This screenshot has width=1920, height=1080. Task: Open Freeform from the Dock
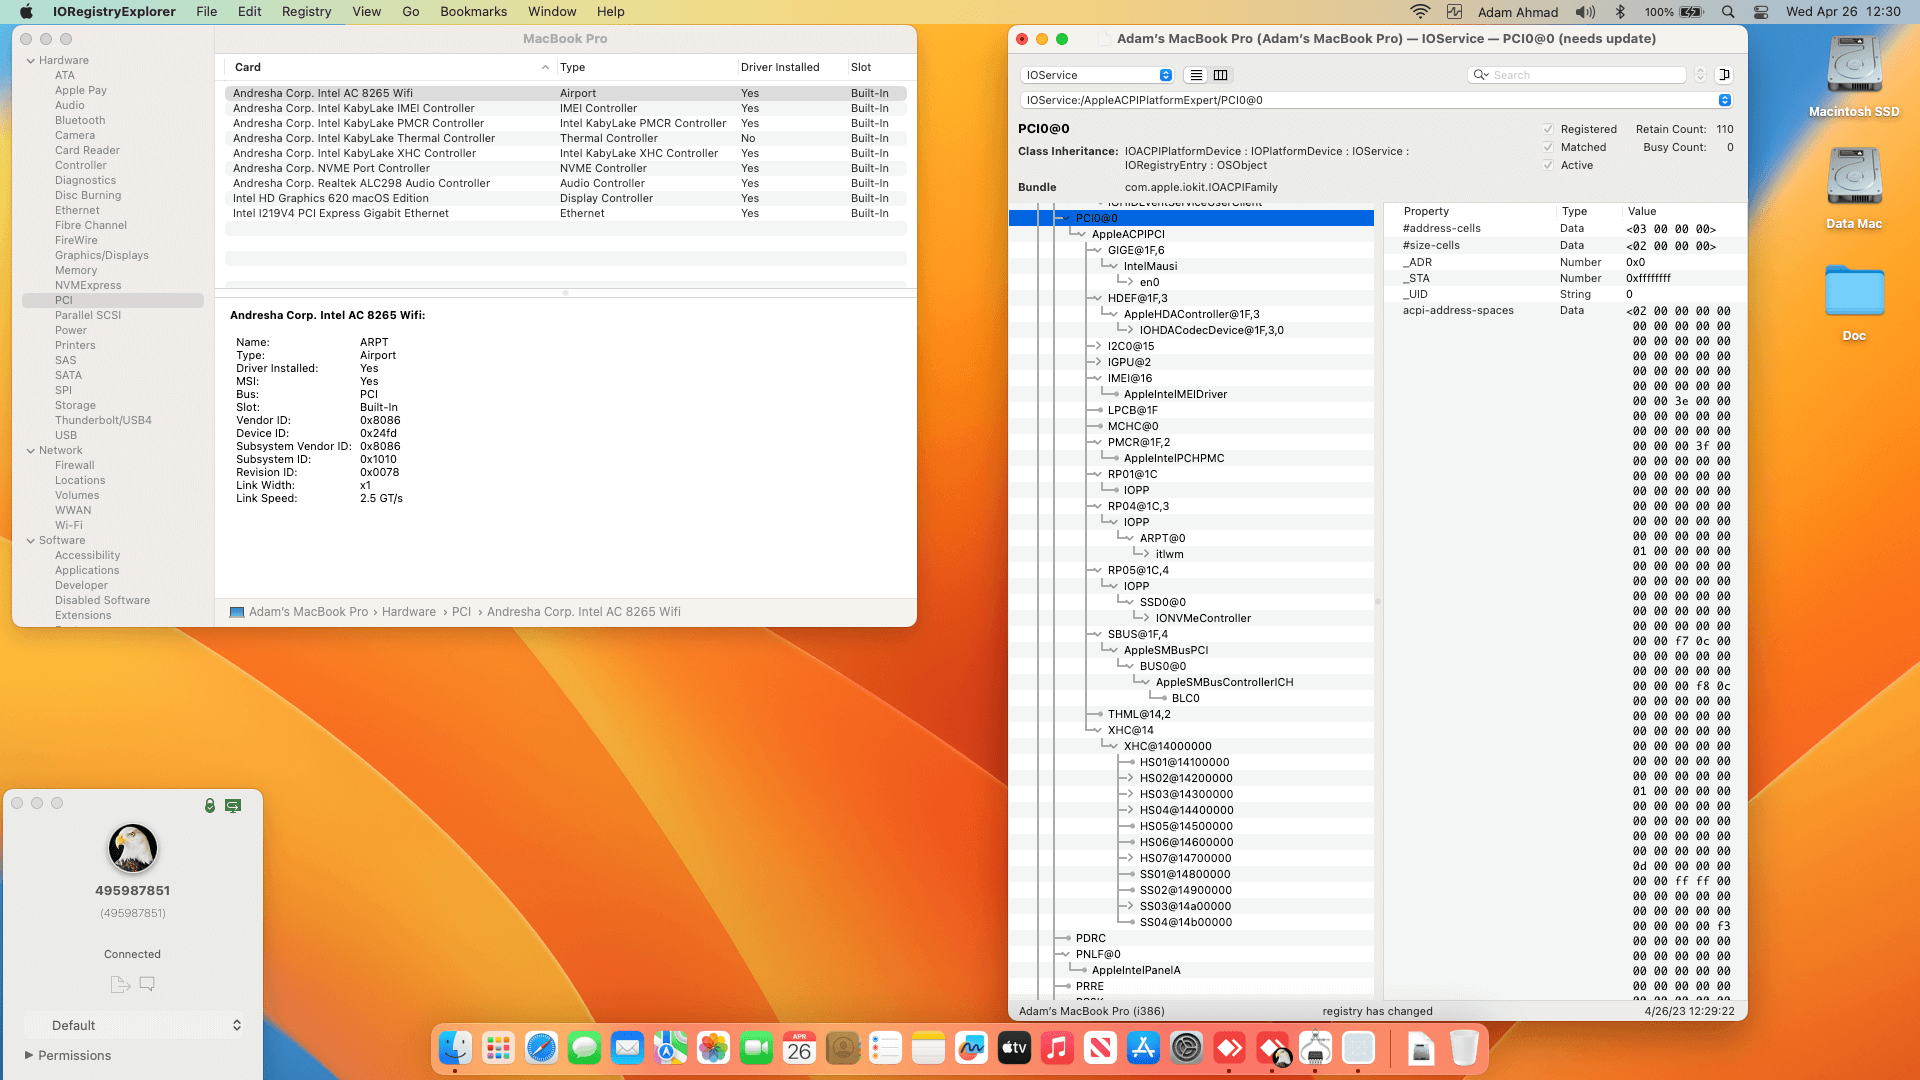click(x=971, y=1048)
